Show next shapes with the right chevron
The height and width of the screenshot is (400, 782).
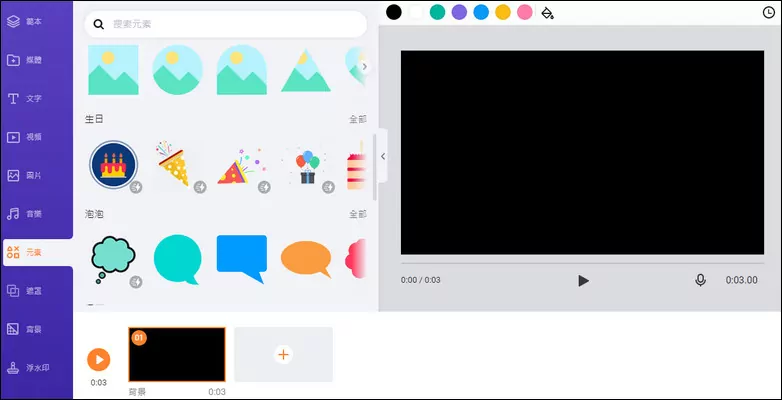point(365,66)
